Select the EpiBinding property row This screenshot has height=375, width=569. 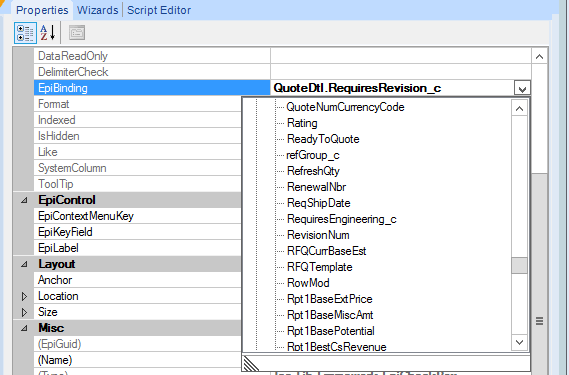(152, 88)
